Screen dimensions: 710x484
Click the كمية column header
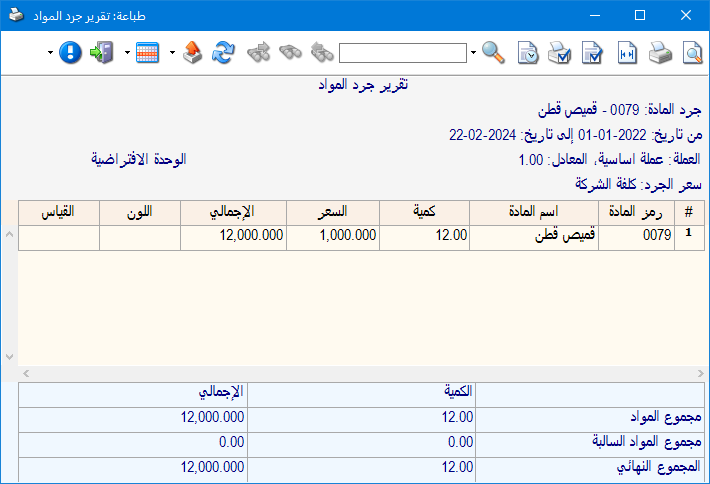[x=424, y=212]
